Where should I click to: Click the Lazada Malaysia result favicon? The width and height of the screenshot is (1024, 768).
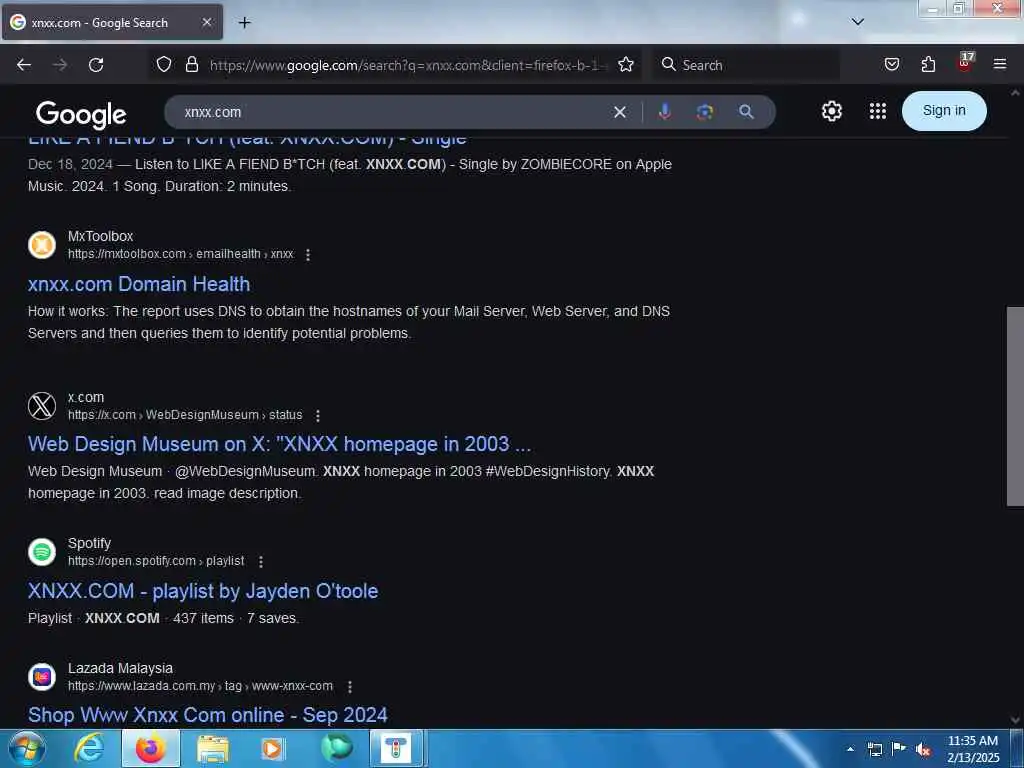pyautogui.click(x=42, y=677)
